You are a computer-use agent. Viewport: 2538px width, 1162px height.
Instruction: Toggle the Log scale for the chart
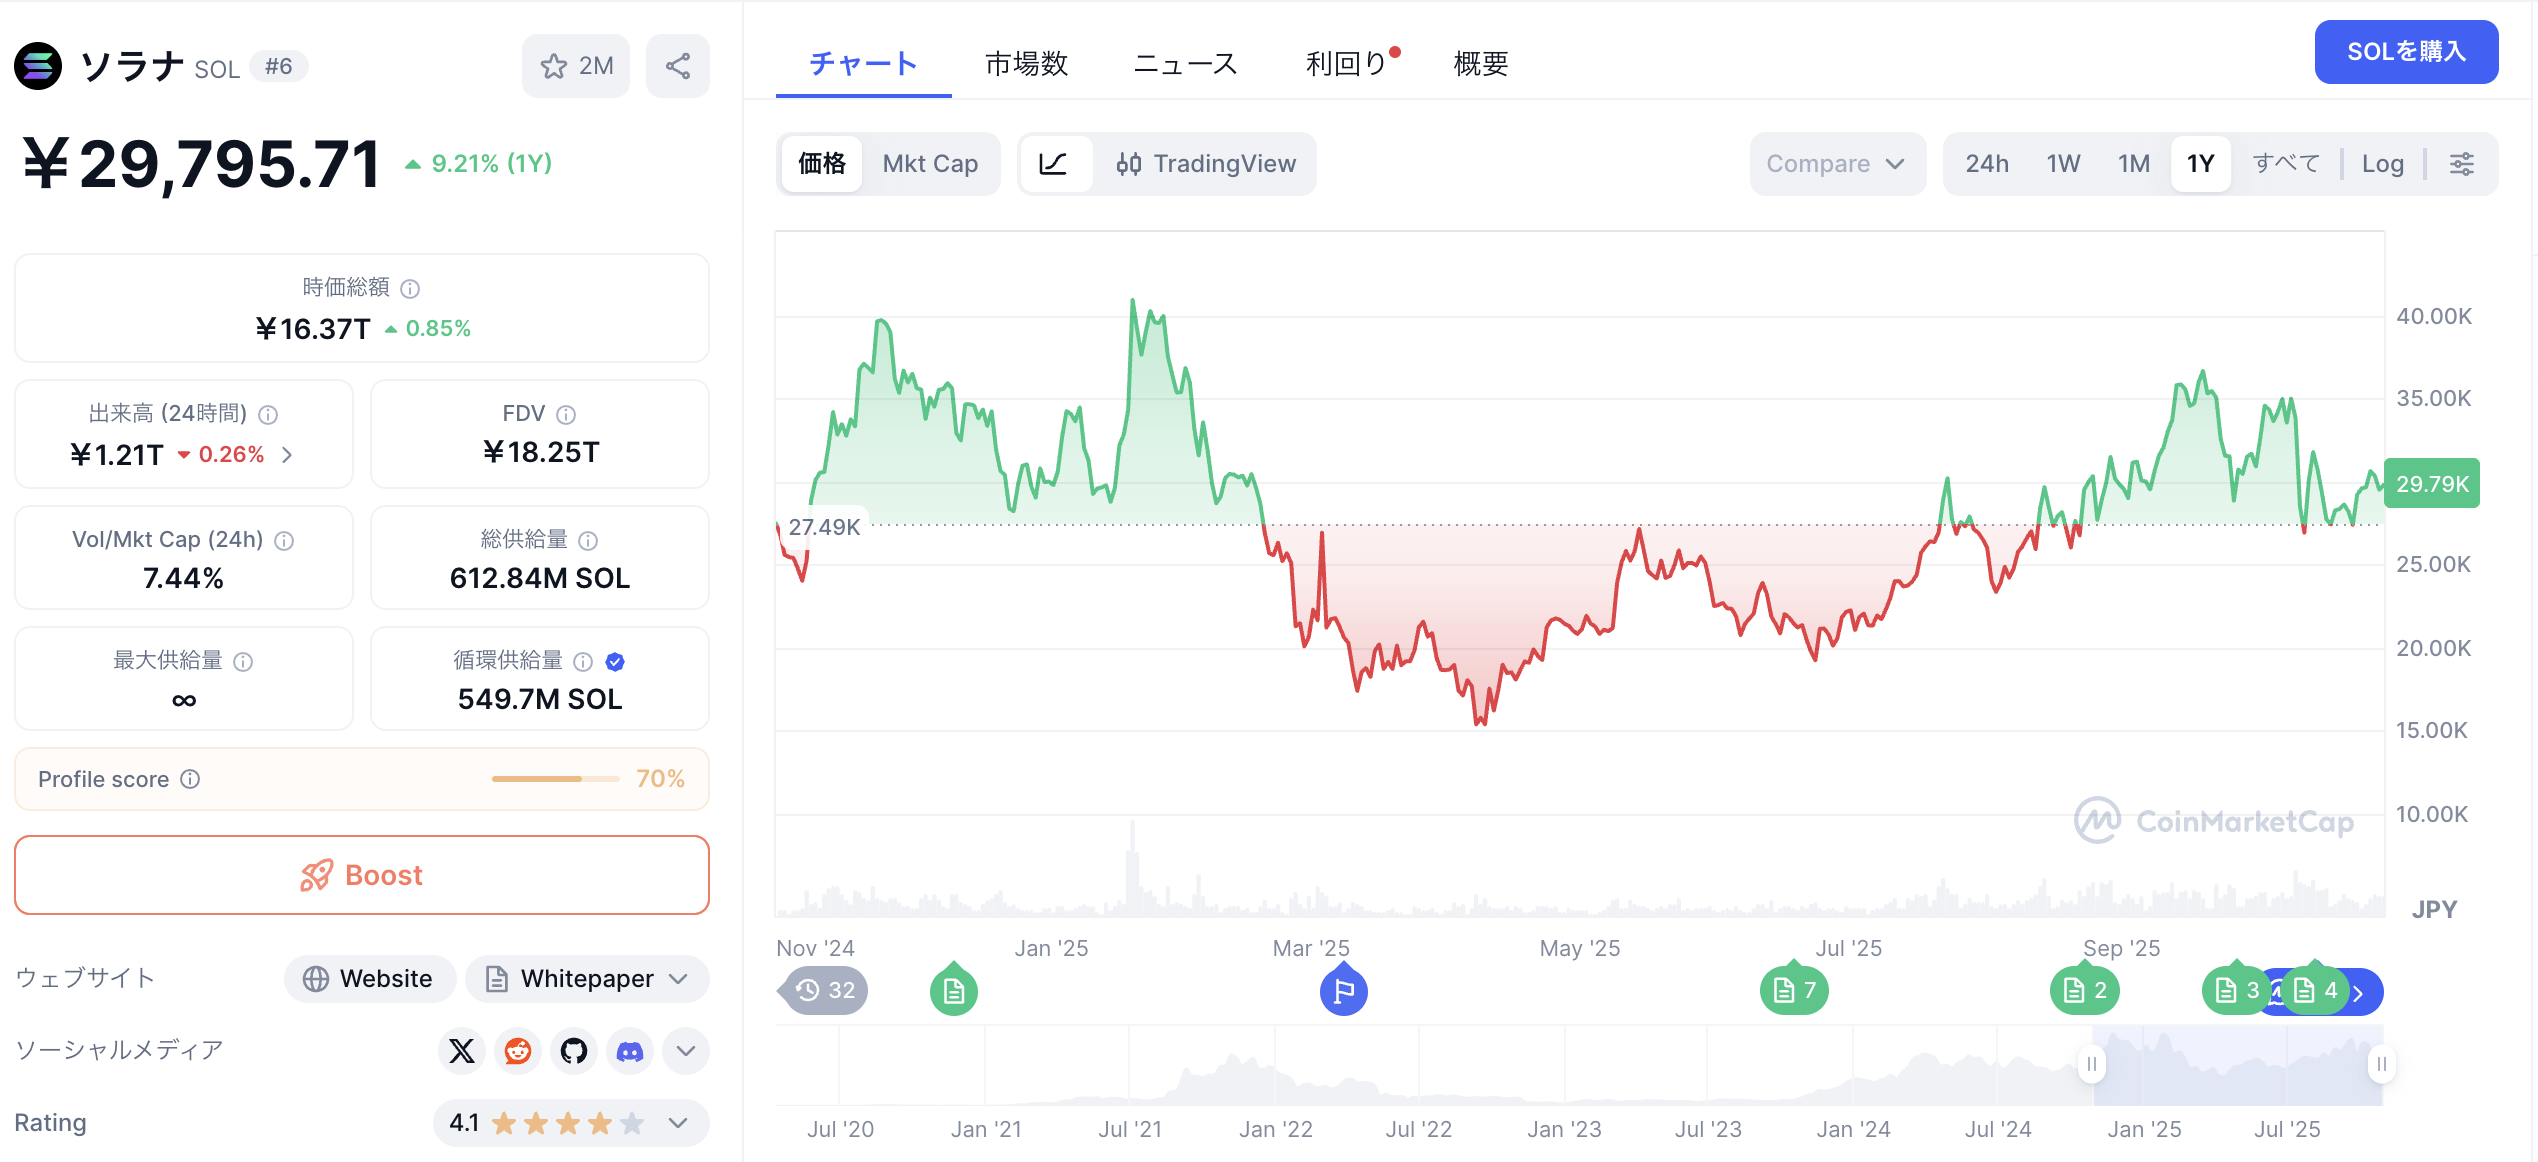[x=2383, y=163]
